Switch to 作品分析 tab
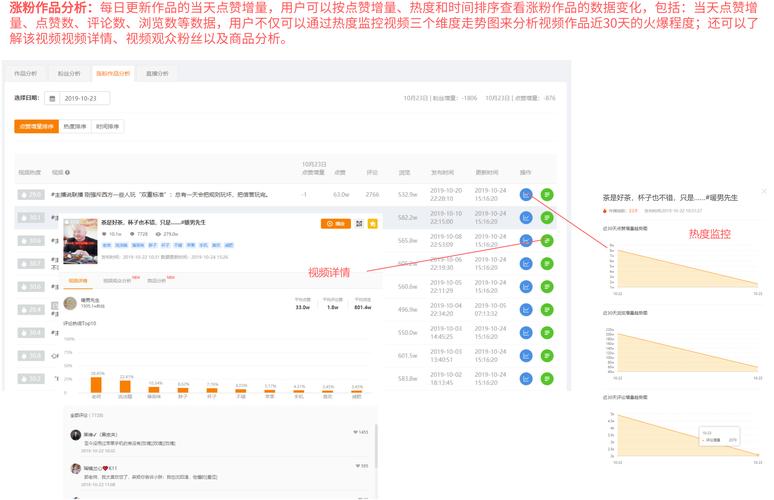Screen dimensions: 774x500 click(26, 73)
